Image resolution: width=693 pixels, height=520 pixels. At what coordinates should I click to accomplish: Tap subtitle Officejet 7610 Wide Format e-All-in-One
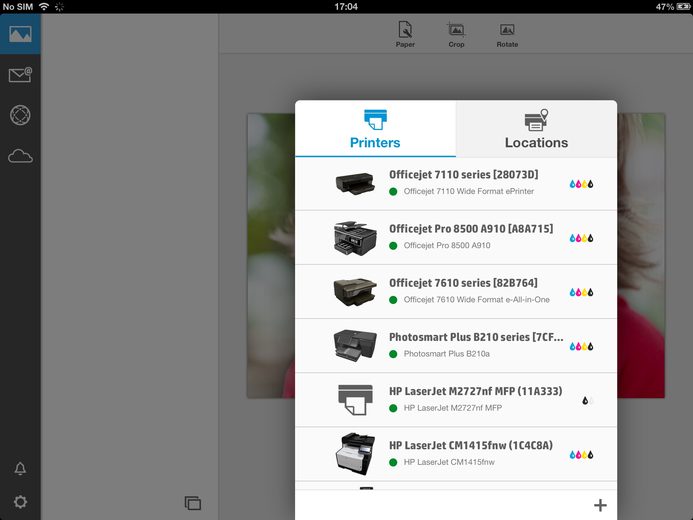(x=476, y=300)
